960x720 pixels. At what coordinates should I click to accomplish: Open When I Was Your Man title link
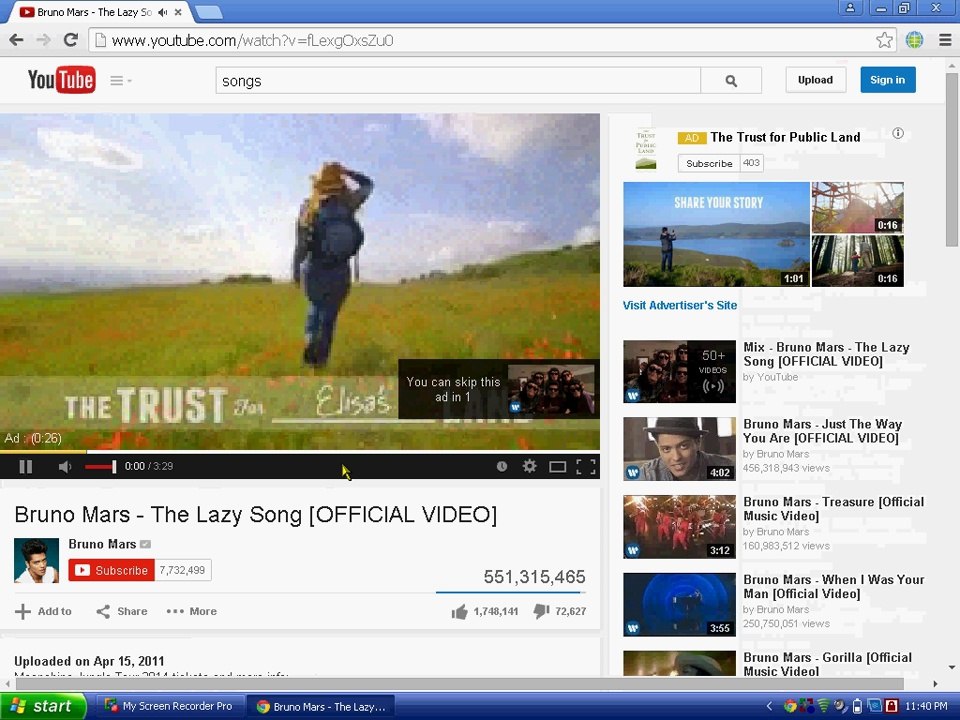[833, 587]
